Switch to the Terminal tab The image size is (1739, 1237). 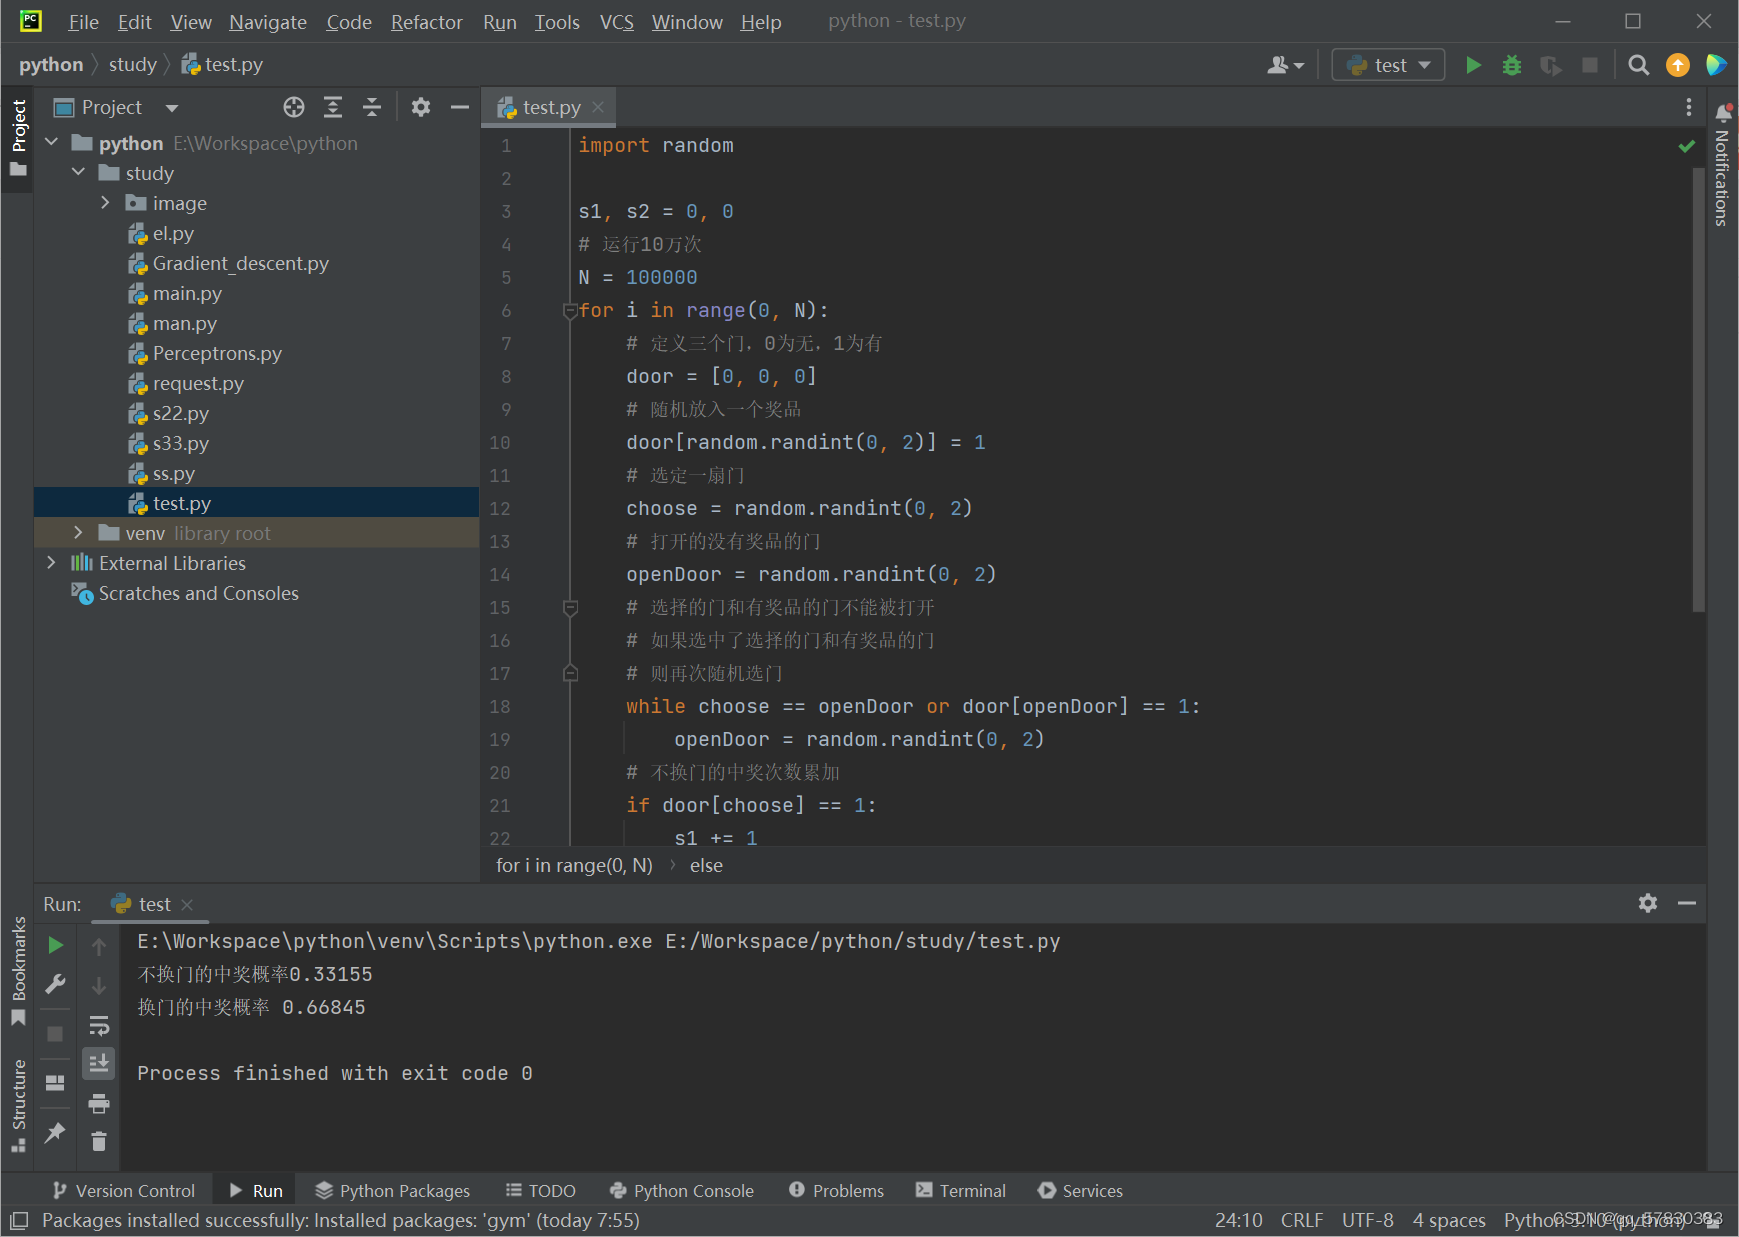pos(961,1190)
